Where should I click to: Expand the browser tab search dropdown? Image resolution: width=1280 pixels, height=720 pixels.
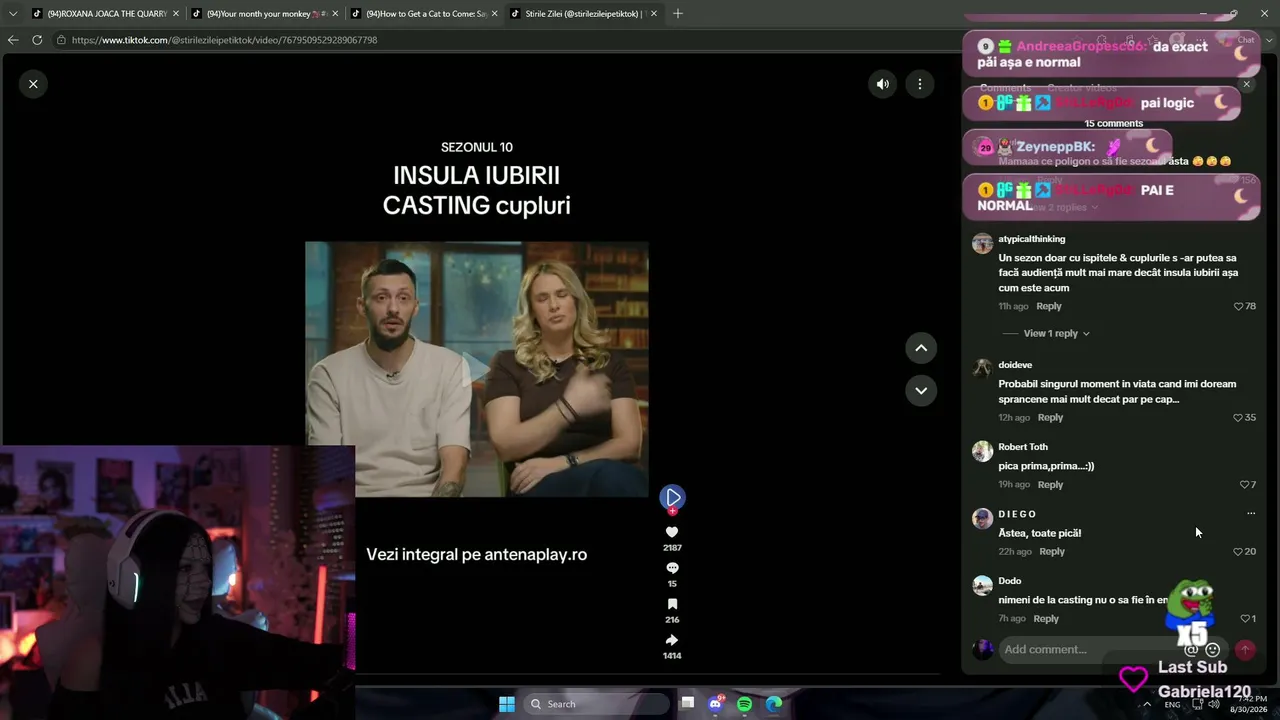13,14
